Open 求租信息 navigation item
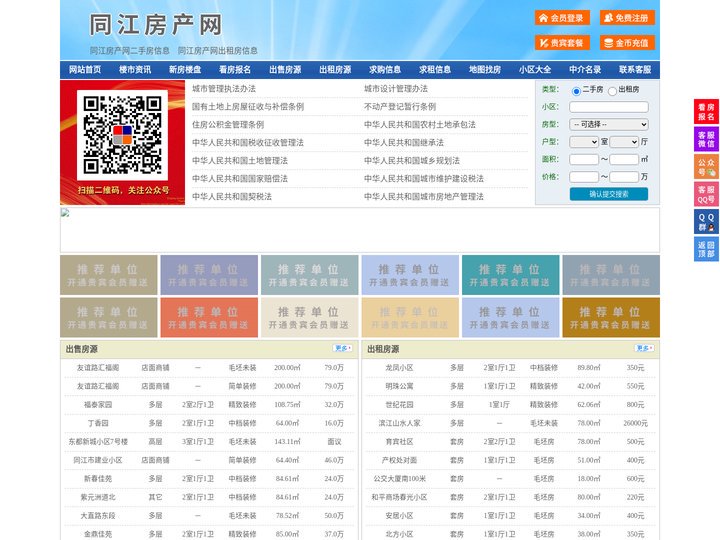Viewport: 720px width, 540px height. tap(435, 70)
